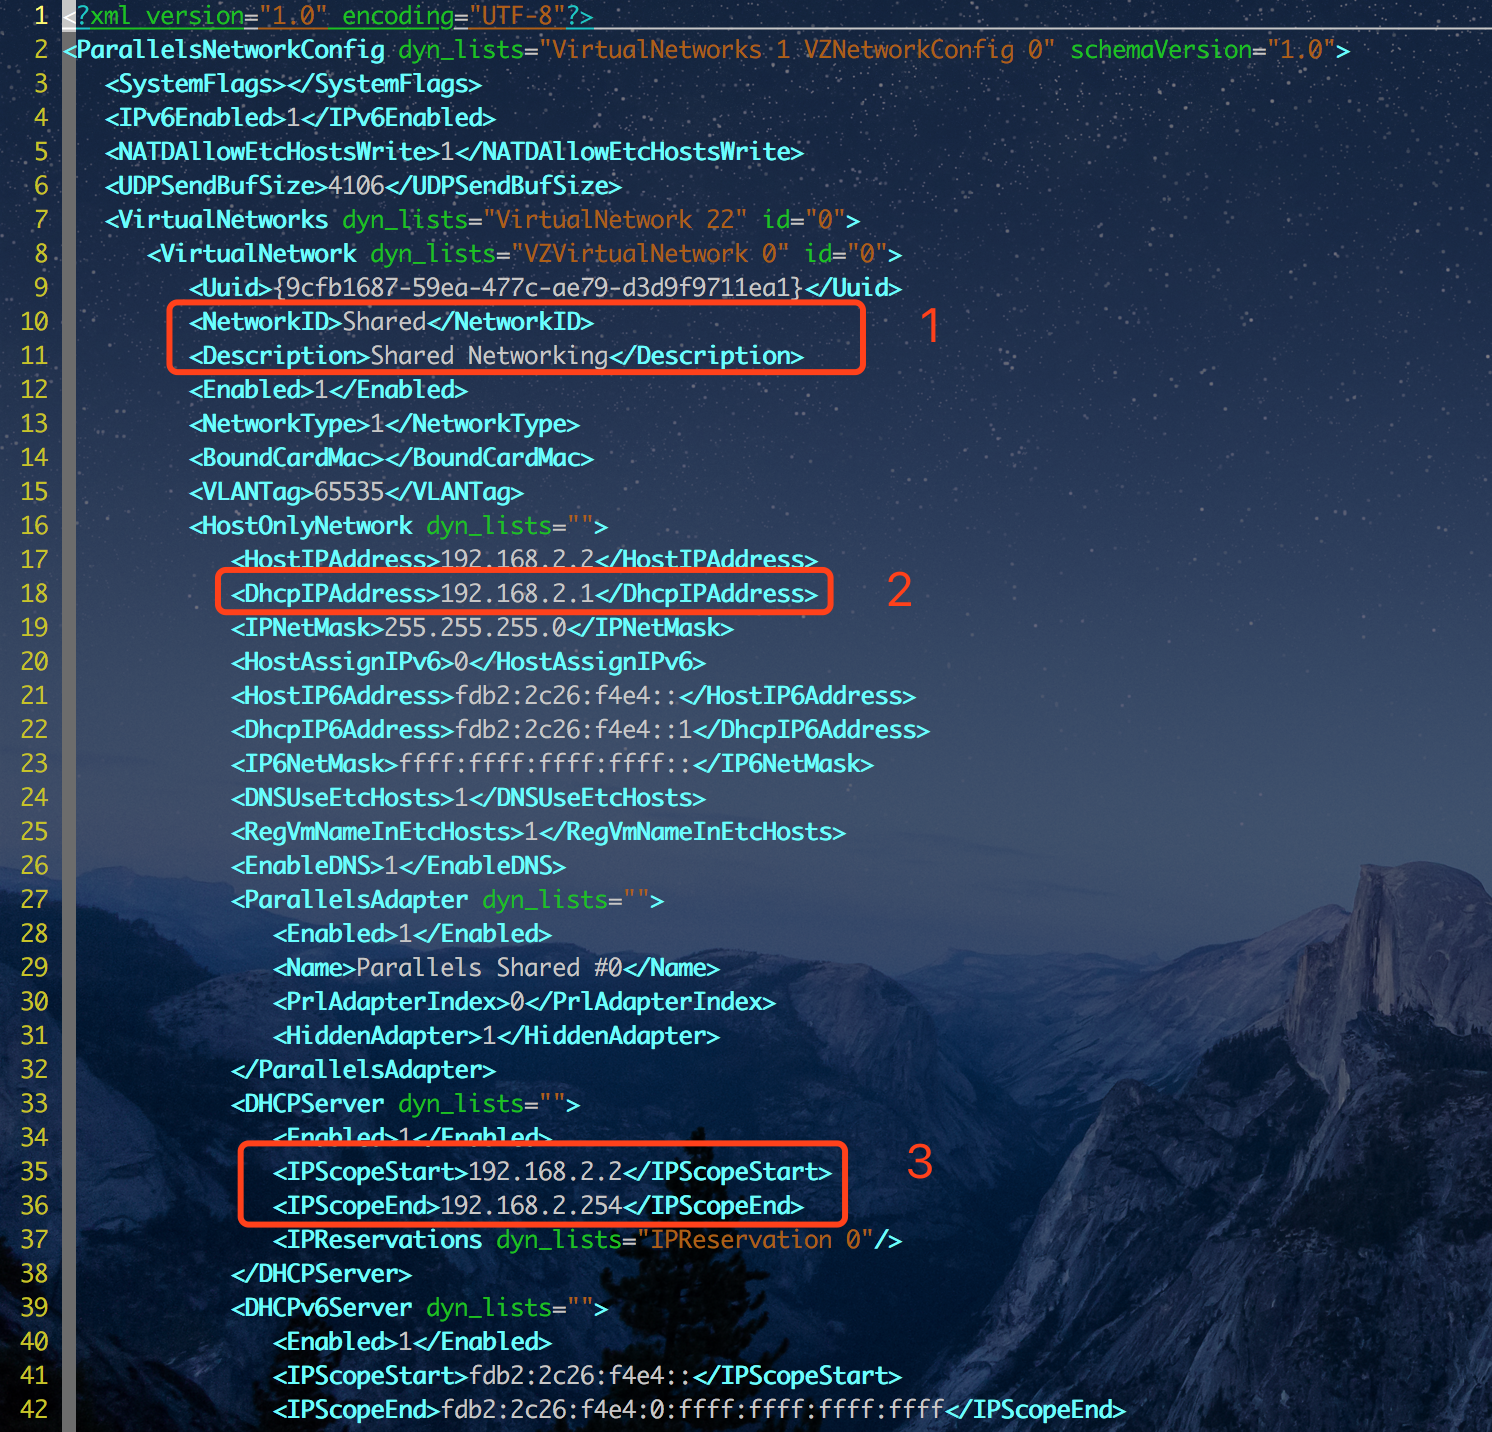Click the DHCPServer opening tag on line 33
The image size is (1492, 1432).
(x=406, y=1104)
